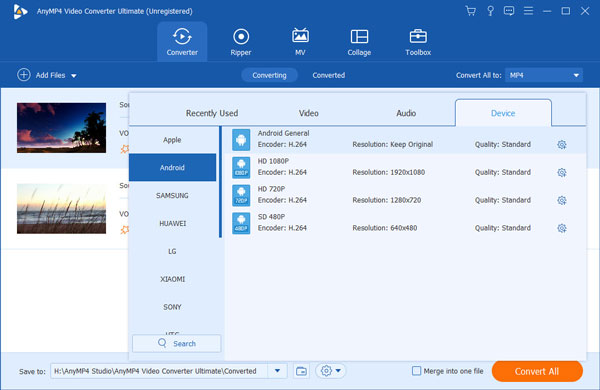Open settings gear for HD 720P

tap(561, 200)
